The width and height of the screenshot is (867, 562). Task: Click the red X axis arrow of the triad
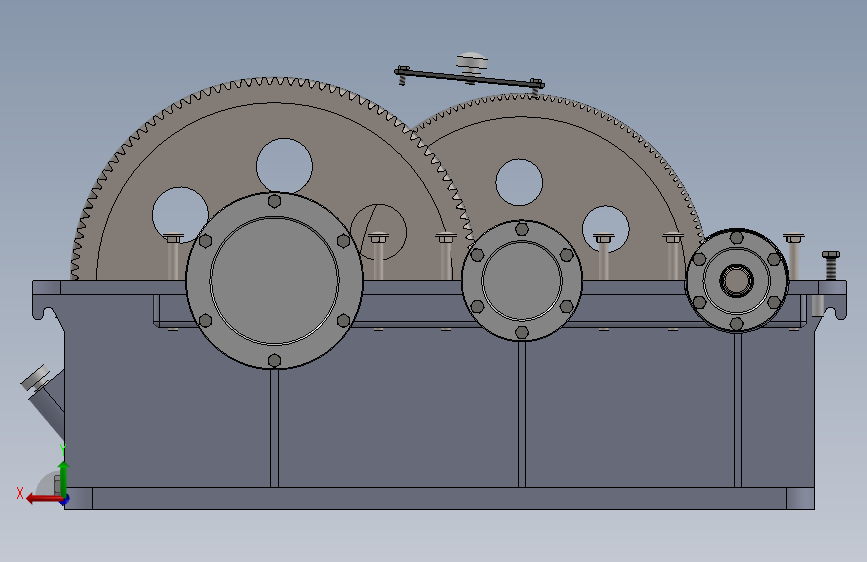point(43,499)
